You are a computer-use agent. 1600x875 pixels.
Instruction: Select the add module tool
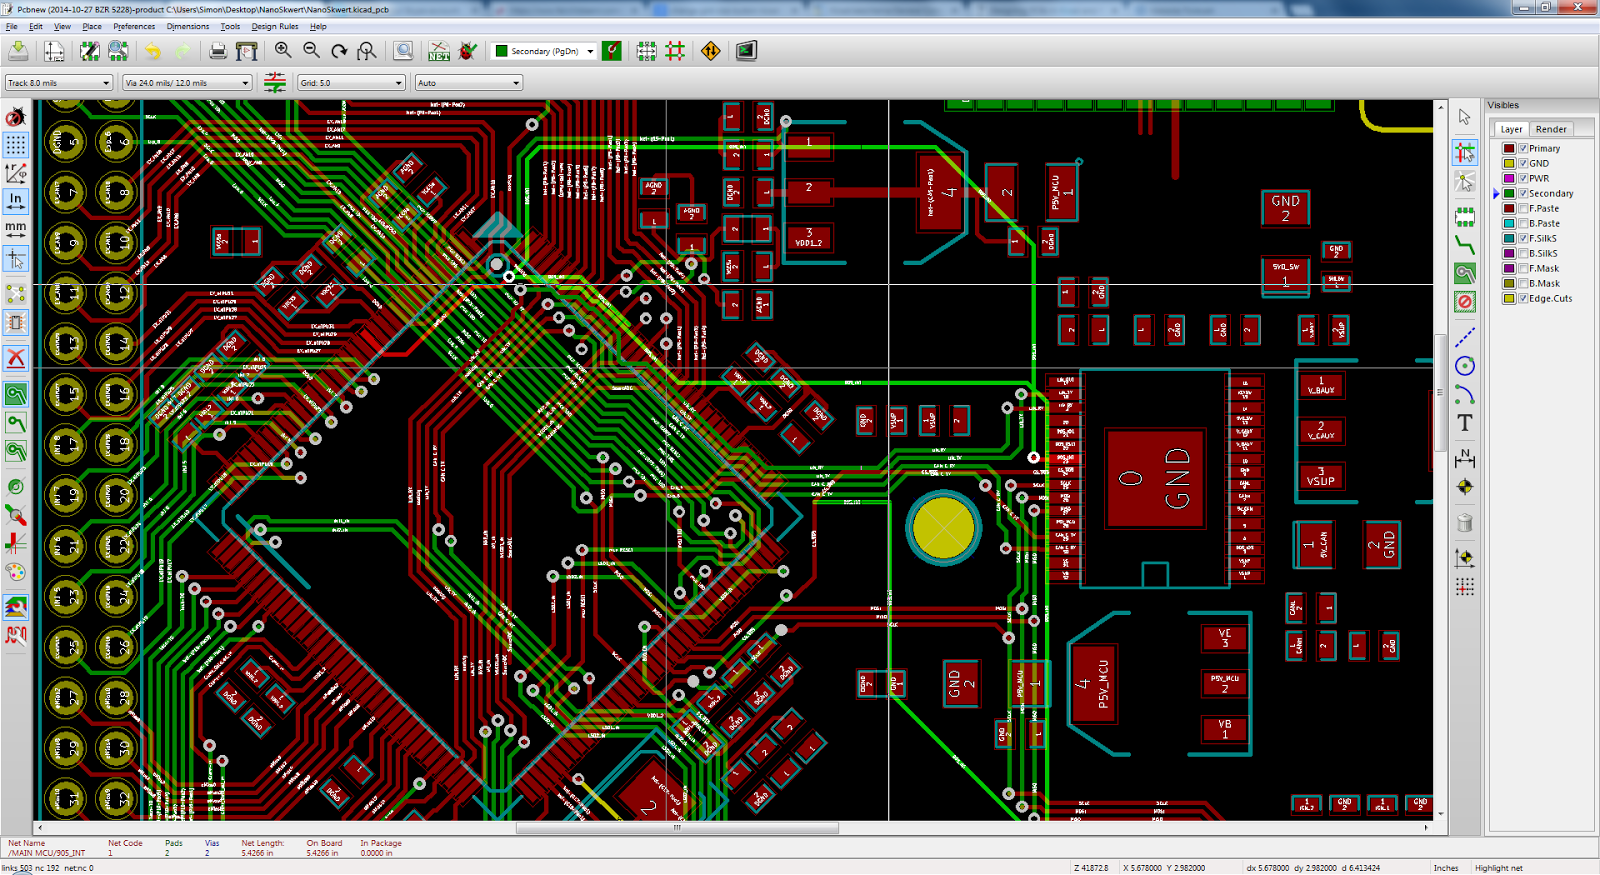[x=1465, y=217]
